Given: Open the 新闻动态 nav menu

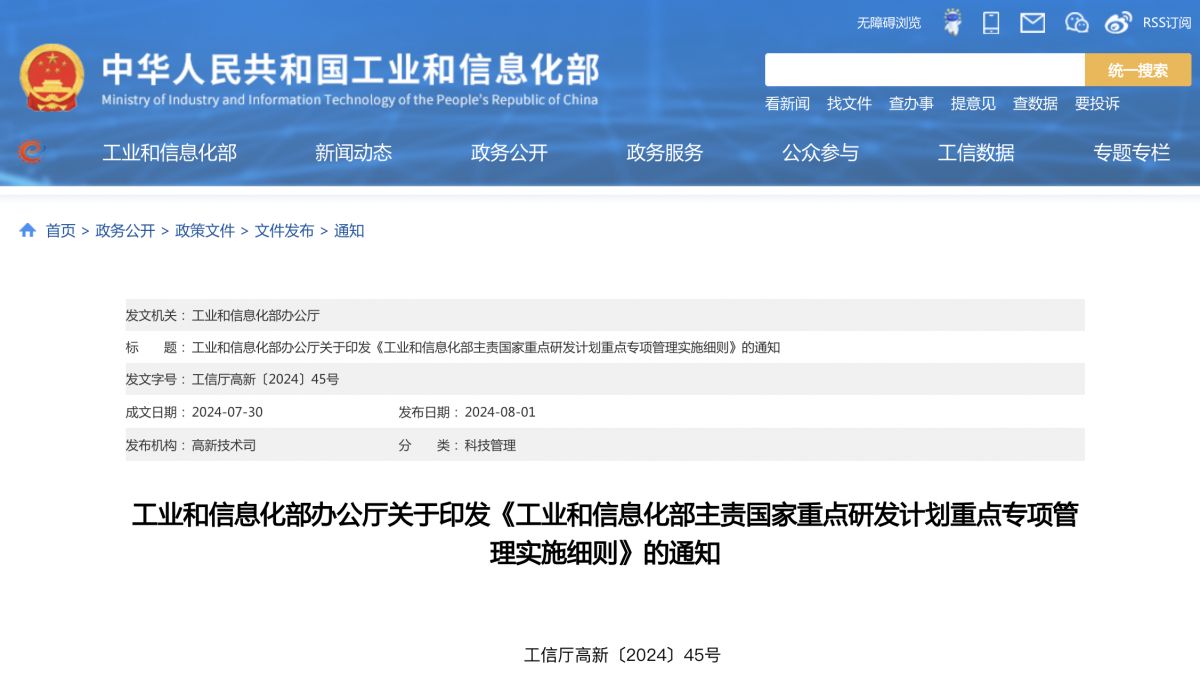Looking at the screenshot, I should tap(353, 152).
